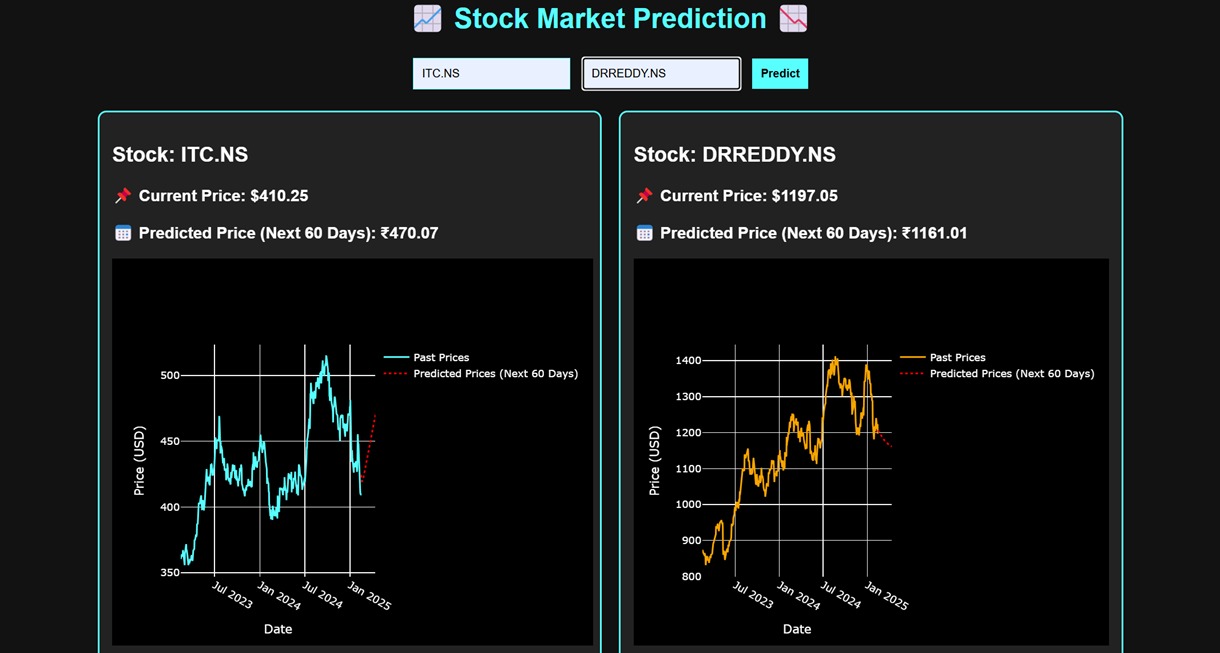The image size is (1220, 653).
Task: Click the falling chart icon after the title
Action: click(792, 18)
